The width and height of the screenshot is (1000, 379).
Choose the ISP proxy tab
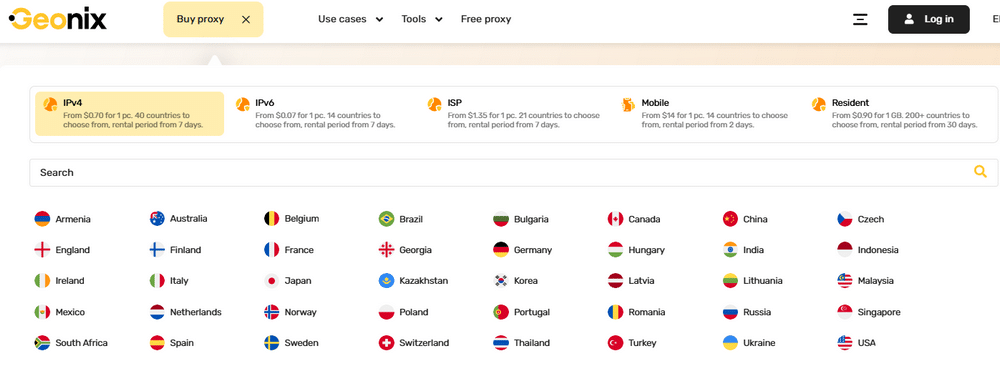515,114
